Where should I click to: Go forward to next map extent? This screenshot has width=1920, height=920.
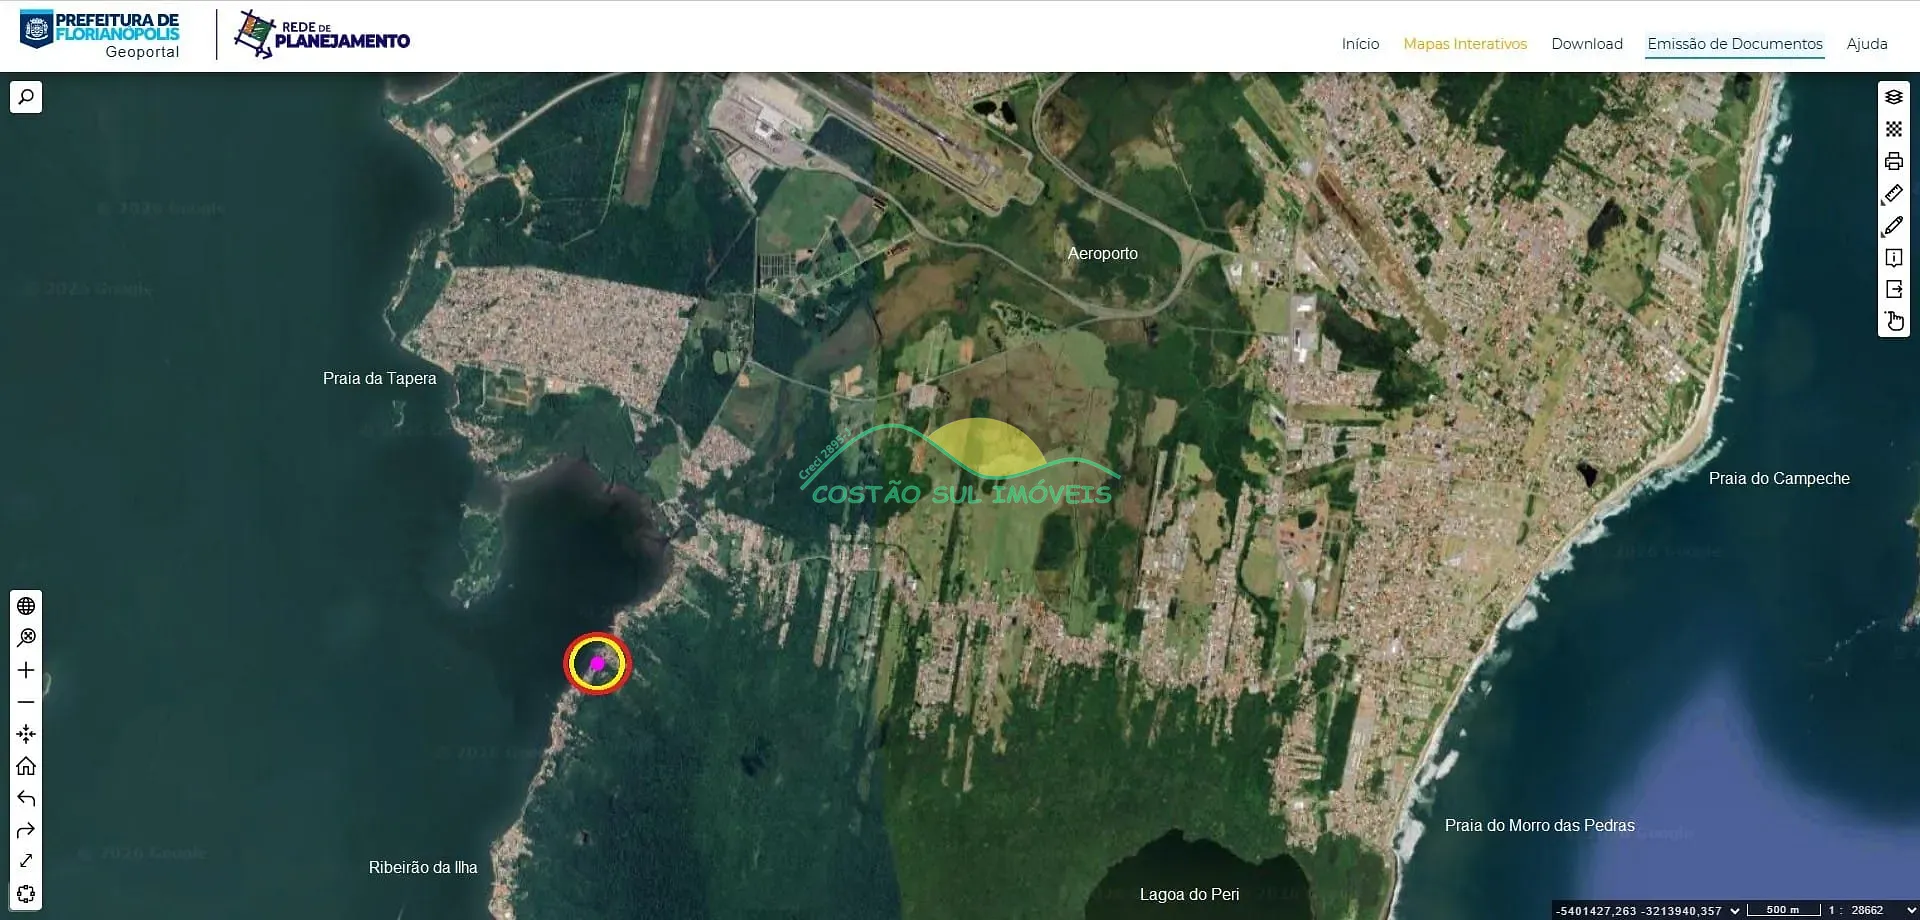point(26,830)
